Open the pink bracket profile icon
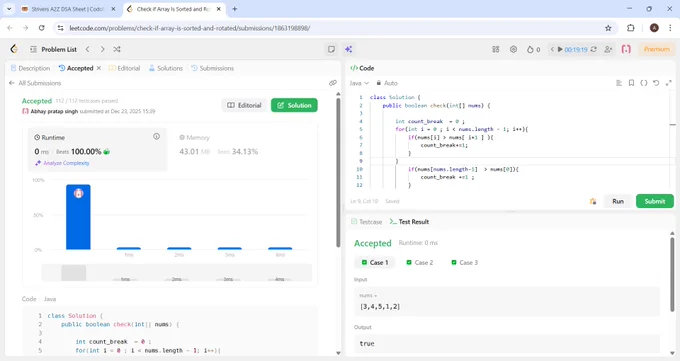 point(626,49)
